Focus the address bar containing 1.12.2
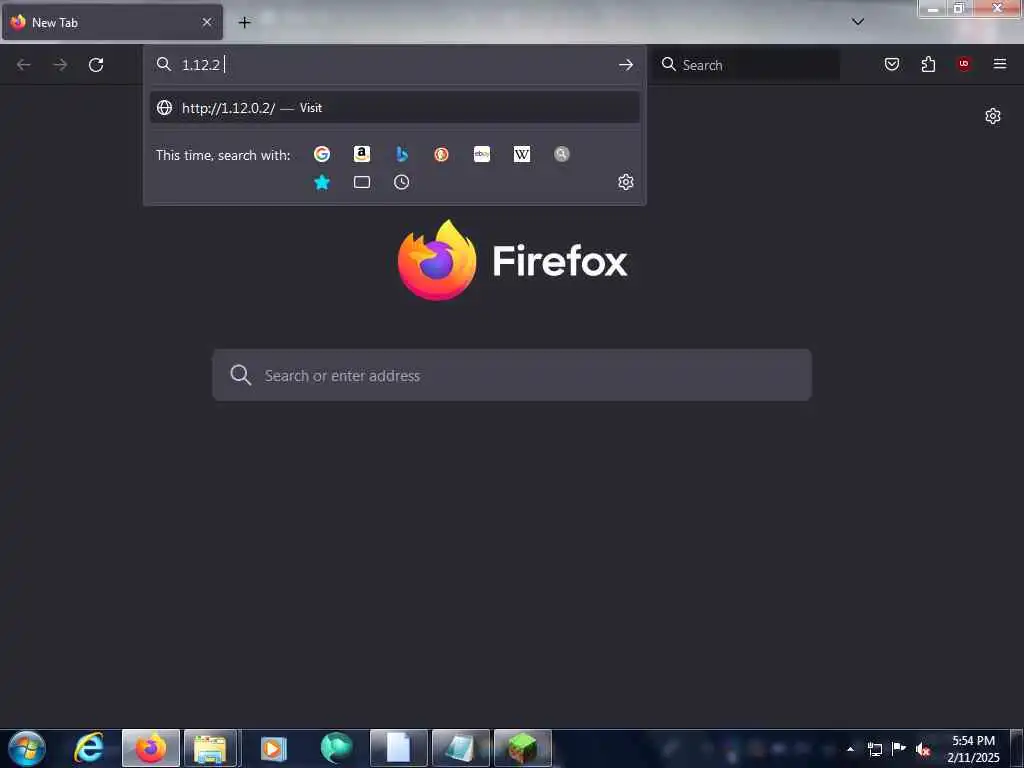 tap(394, 65)
